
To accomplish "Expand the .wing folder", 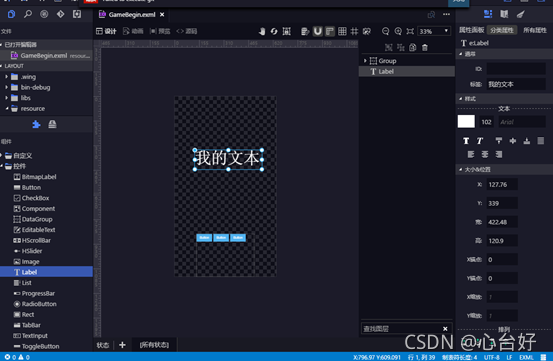I will [6, 77].
